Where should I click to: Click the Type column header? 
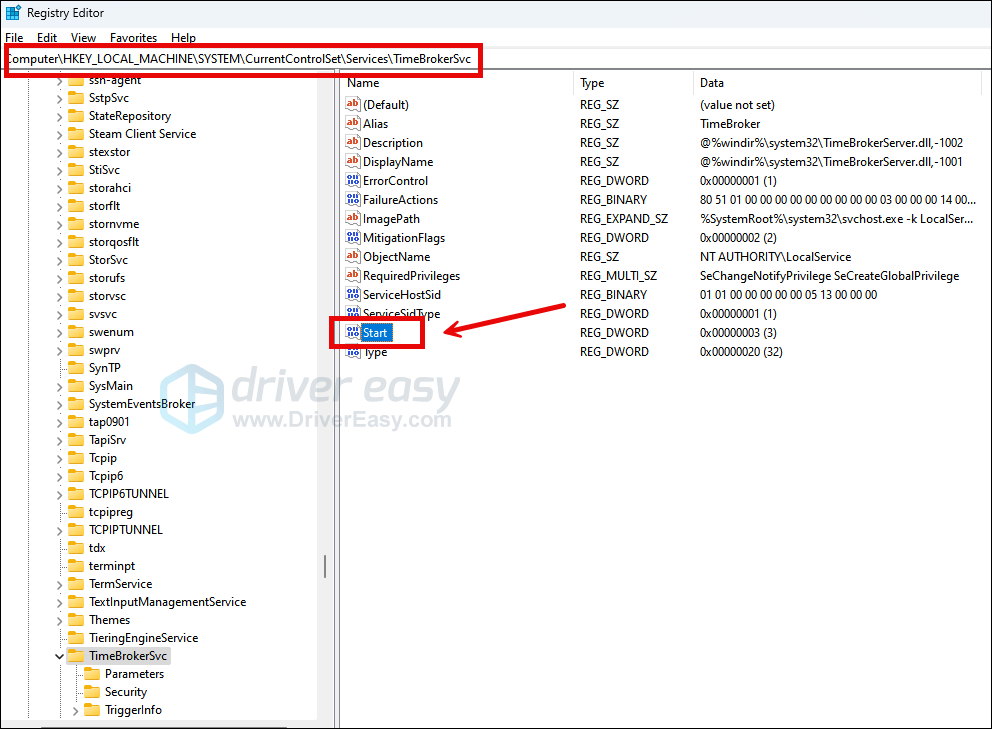[x=592, y=83]
